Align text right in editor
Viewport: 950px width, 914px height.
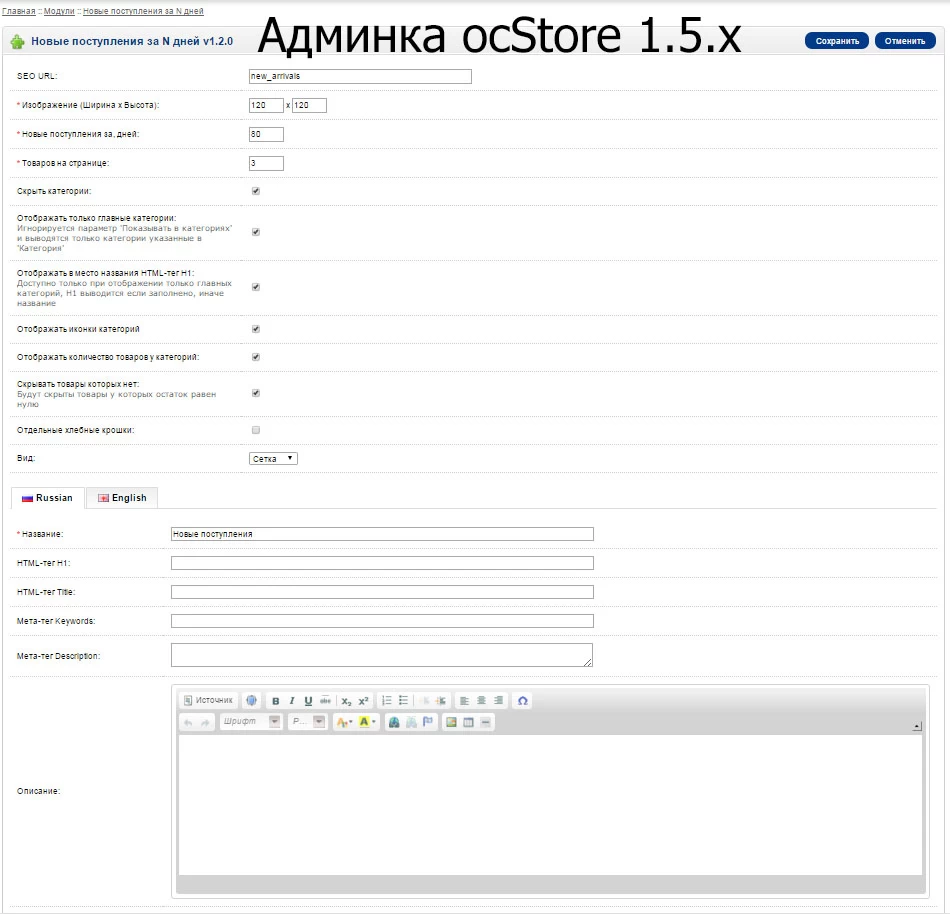(498, 701)
